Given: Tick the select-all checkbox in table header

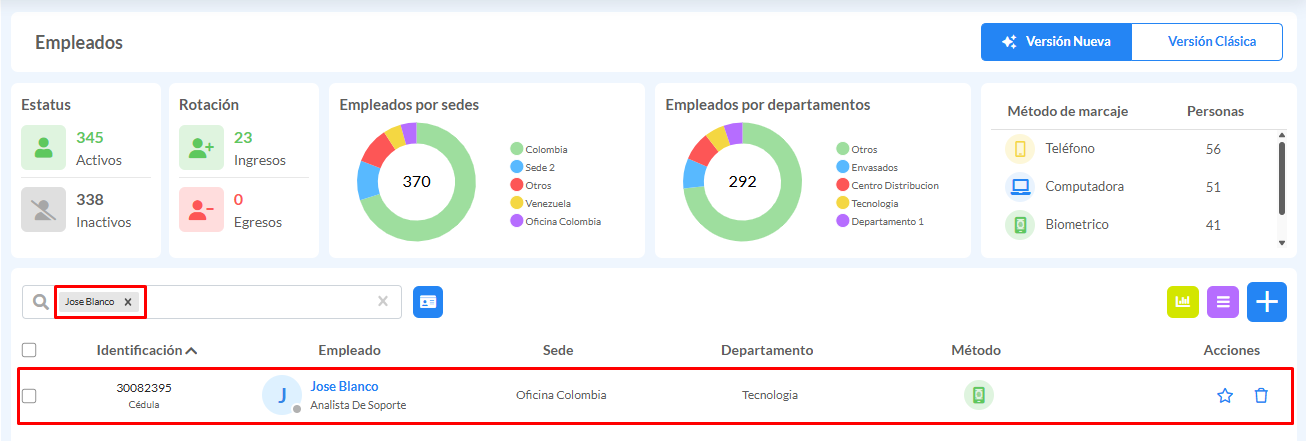Looking at the screenshot, I should pos(29,350).
